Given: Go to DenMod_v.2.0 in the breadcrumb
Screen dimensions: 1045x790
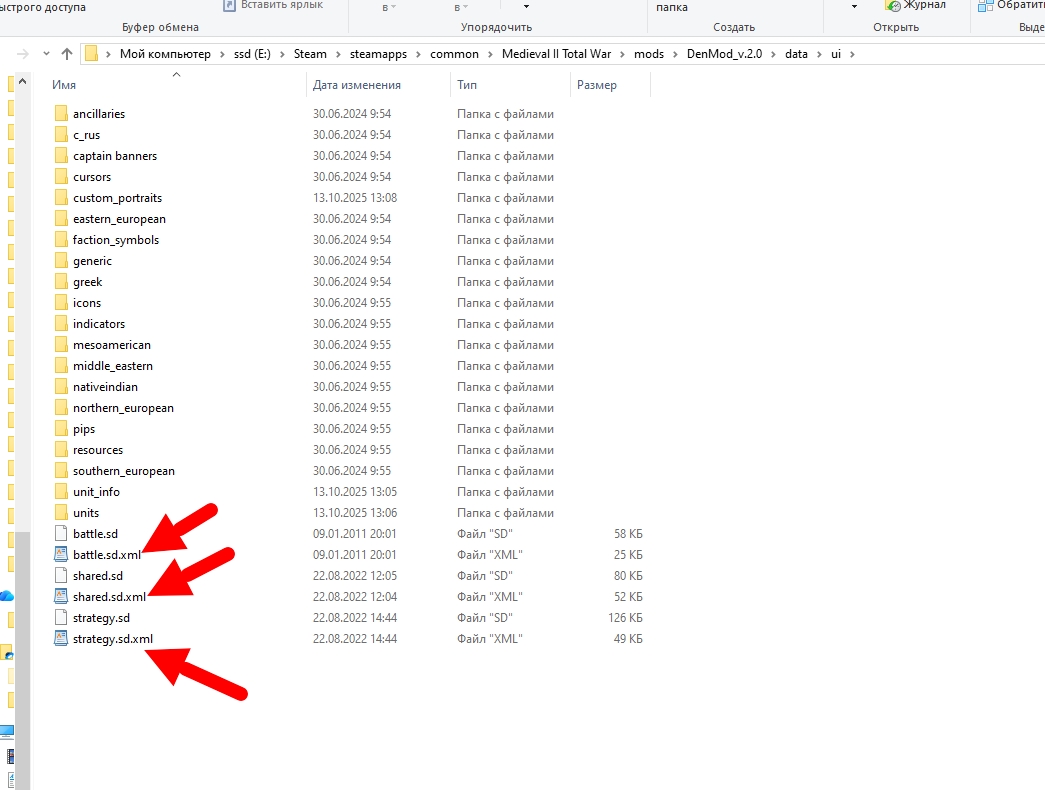Looking at the screenshot, I should pyautogui.click(x=724, y=54).
